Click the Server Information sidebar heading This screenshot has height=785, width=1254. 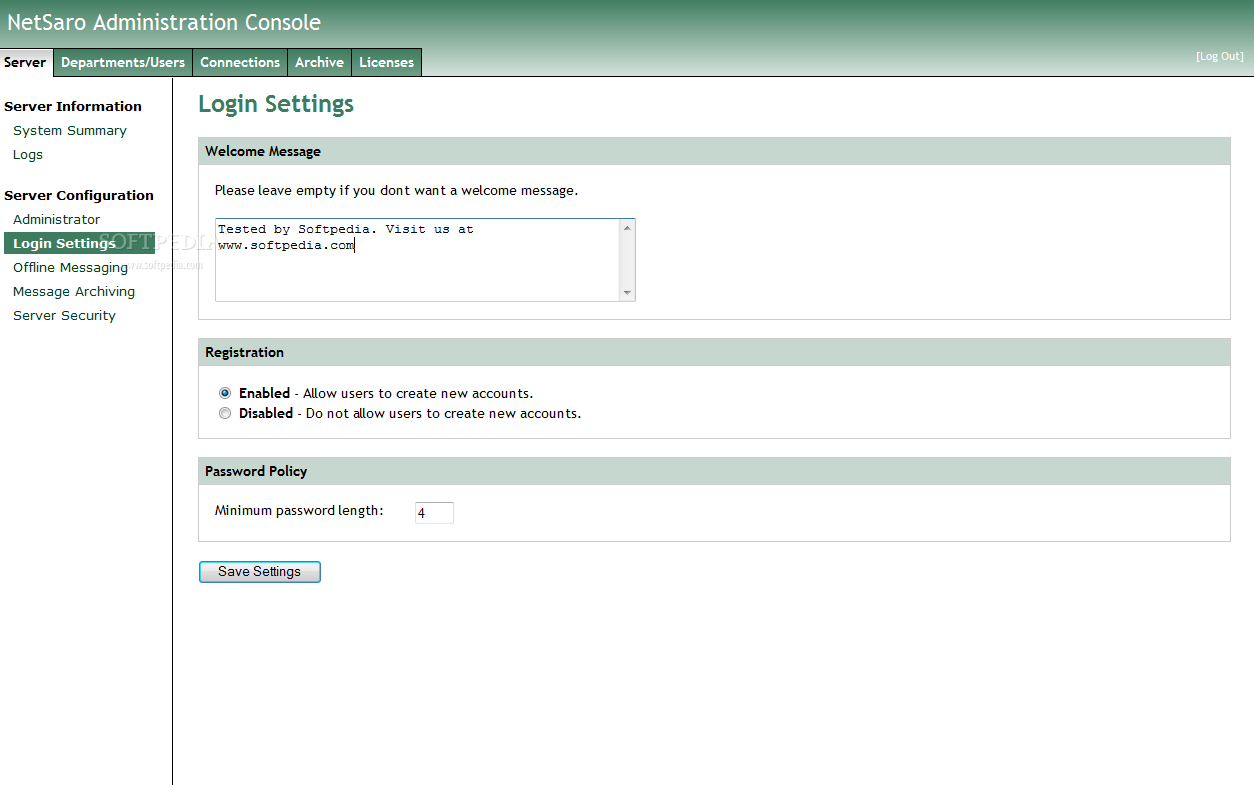(73, 106)
